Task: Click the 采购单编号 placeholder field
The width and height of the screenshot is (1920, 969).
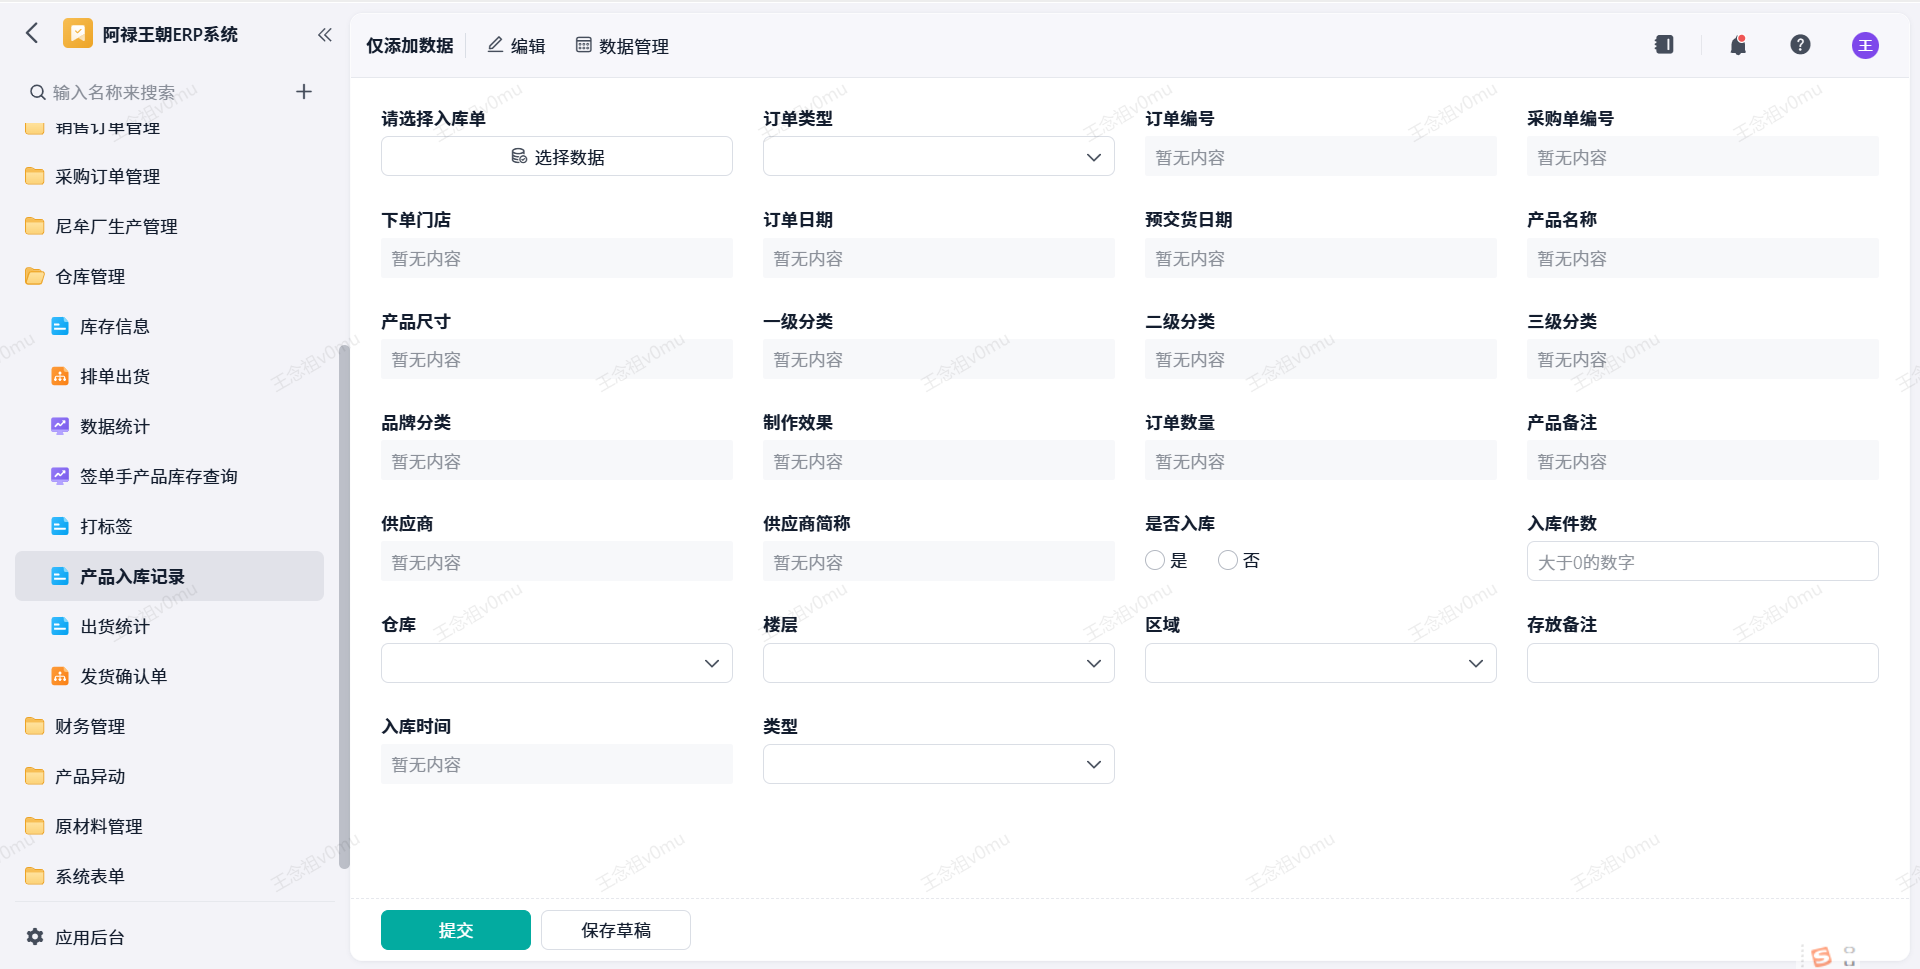Action: coord(1702,157)
